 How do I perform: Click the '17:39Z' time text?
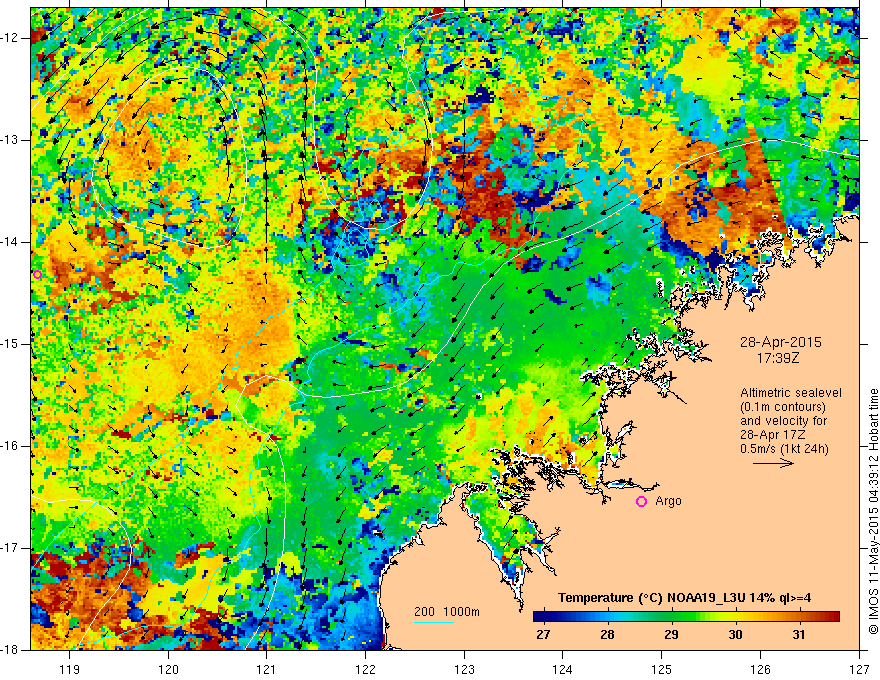point(778,357)
